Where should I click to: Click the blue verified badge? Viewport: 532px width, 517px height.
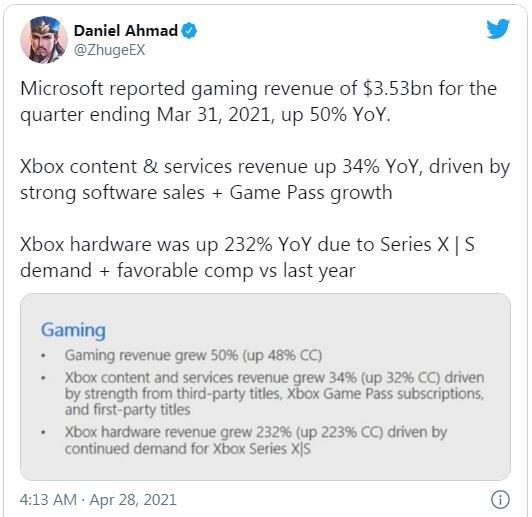pos(189,31)
